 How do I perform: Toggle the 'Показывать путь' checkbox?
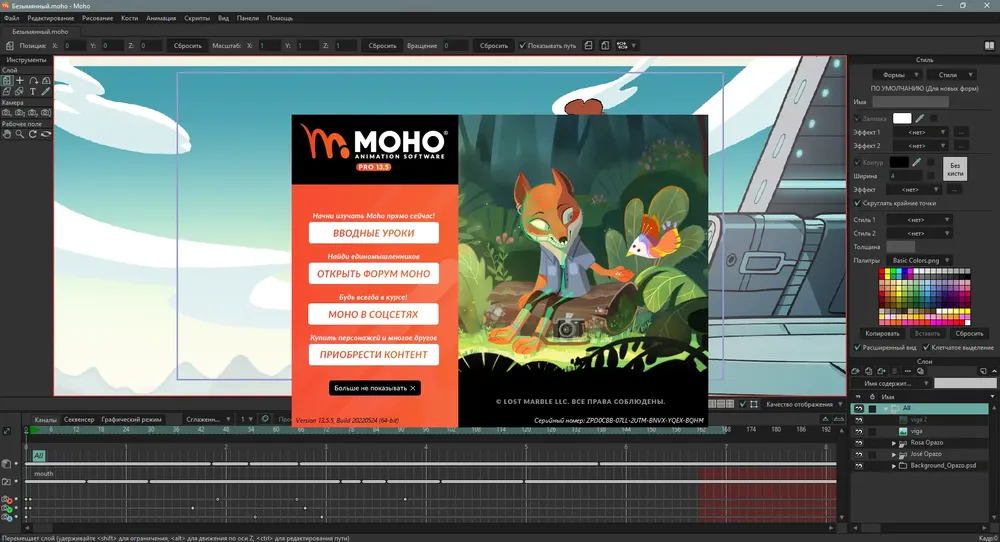coord(522,46)
